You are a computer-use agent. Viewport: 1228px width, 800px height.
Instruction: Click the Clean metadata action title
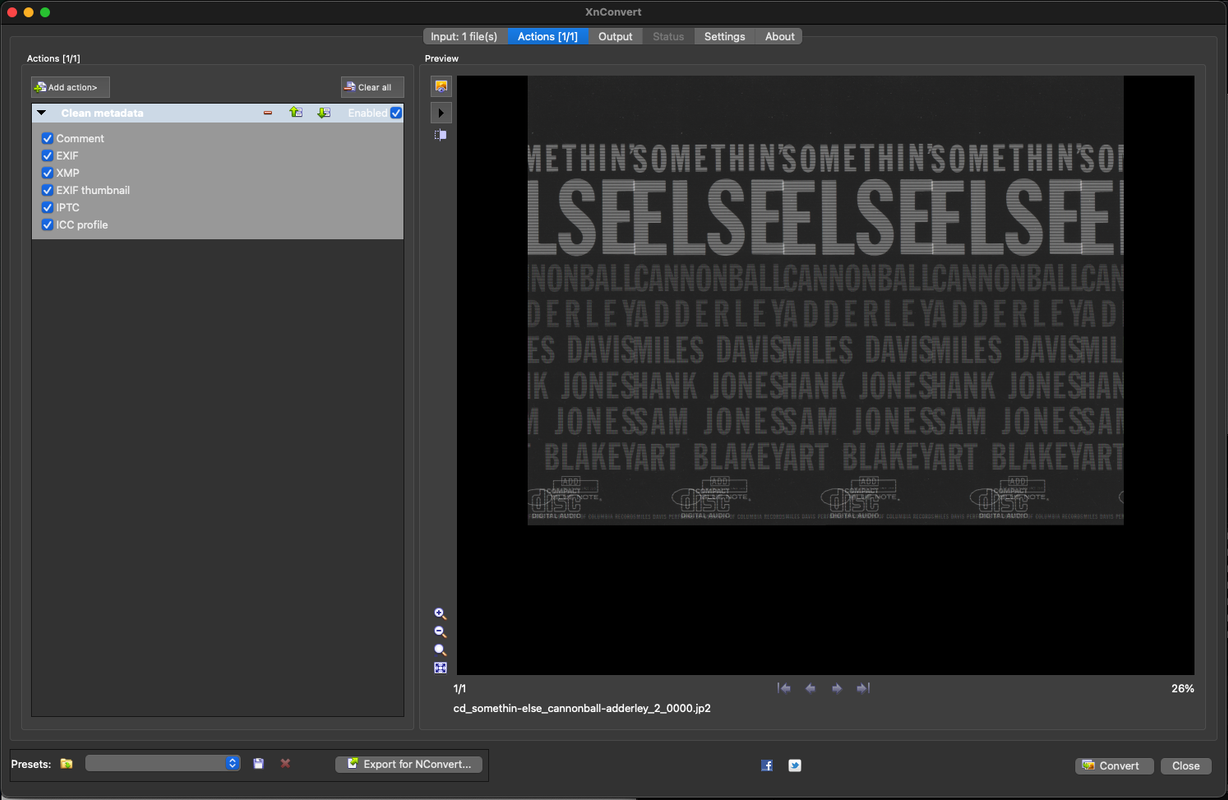pyautogui.click(x=102, y=113)
